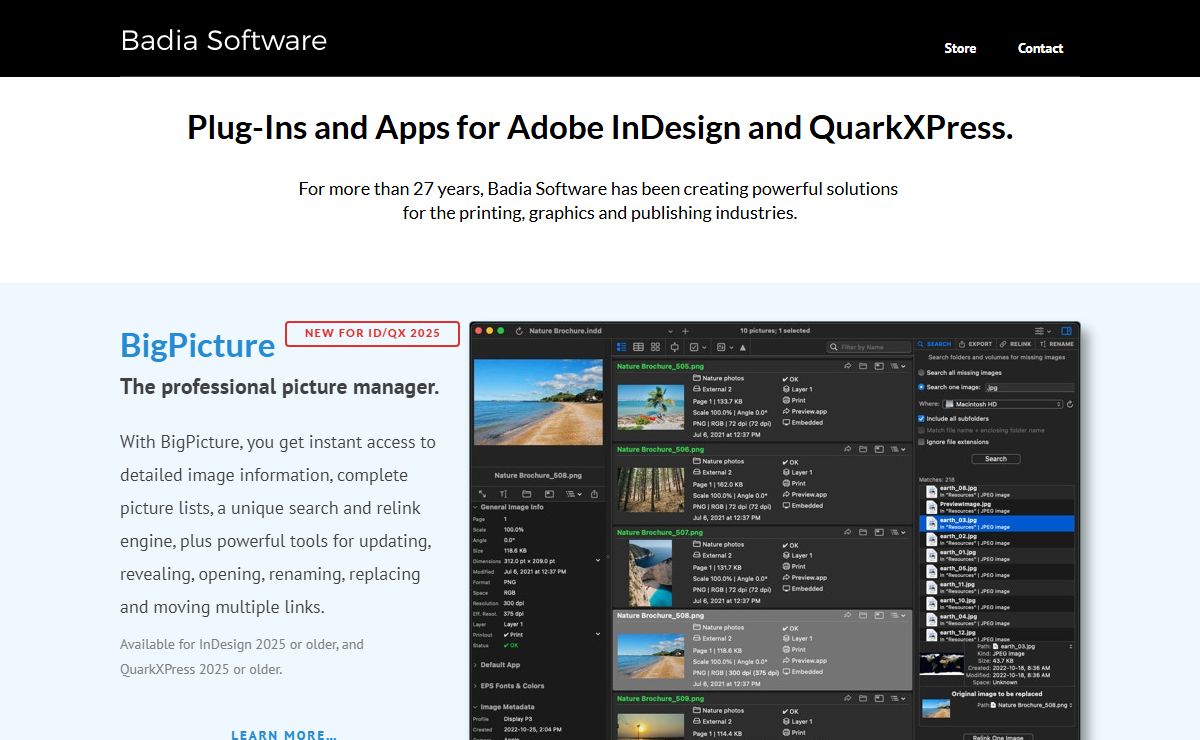Open the image kind filter dropdown

click(x=725, y=347)
